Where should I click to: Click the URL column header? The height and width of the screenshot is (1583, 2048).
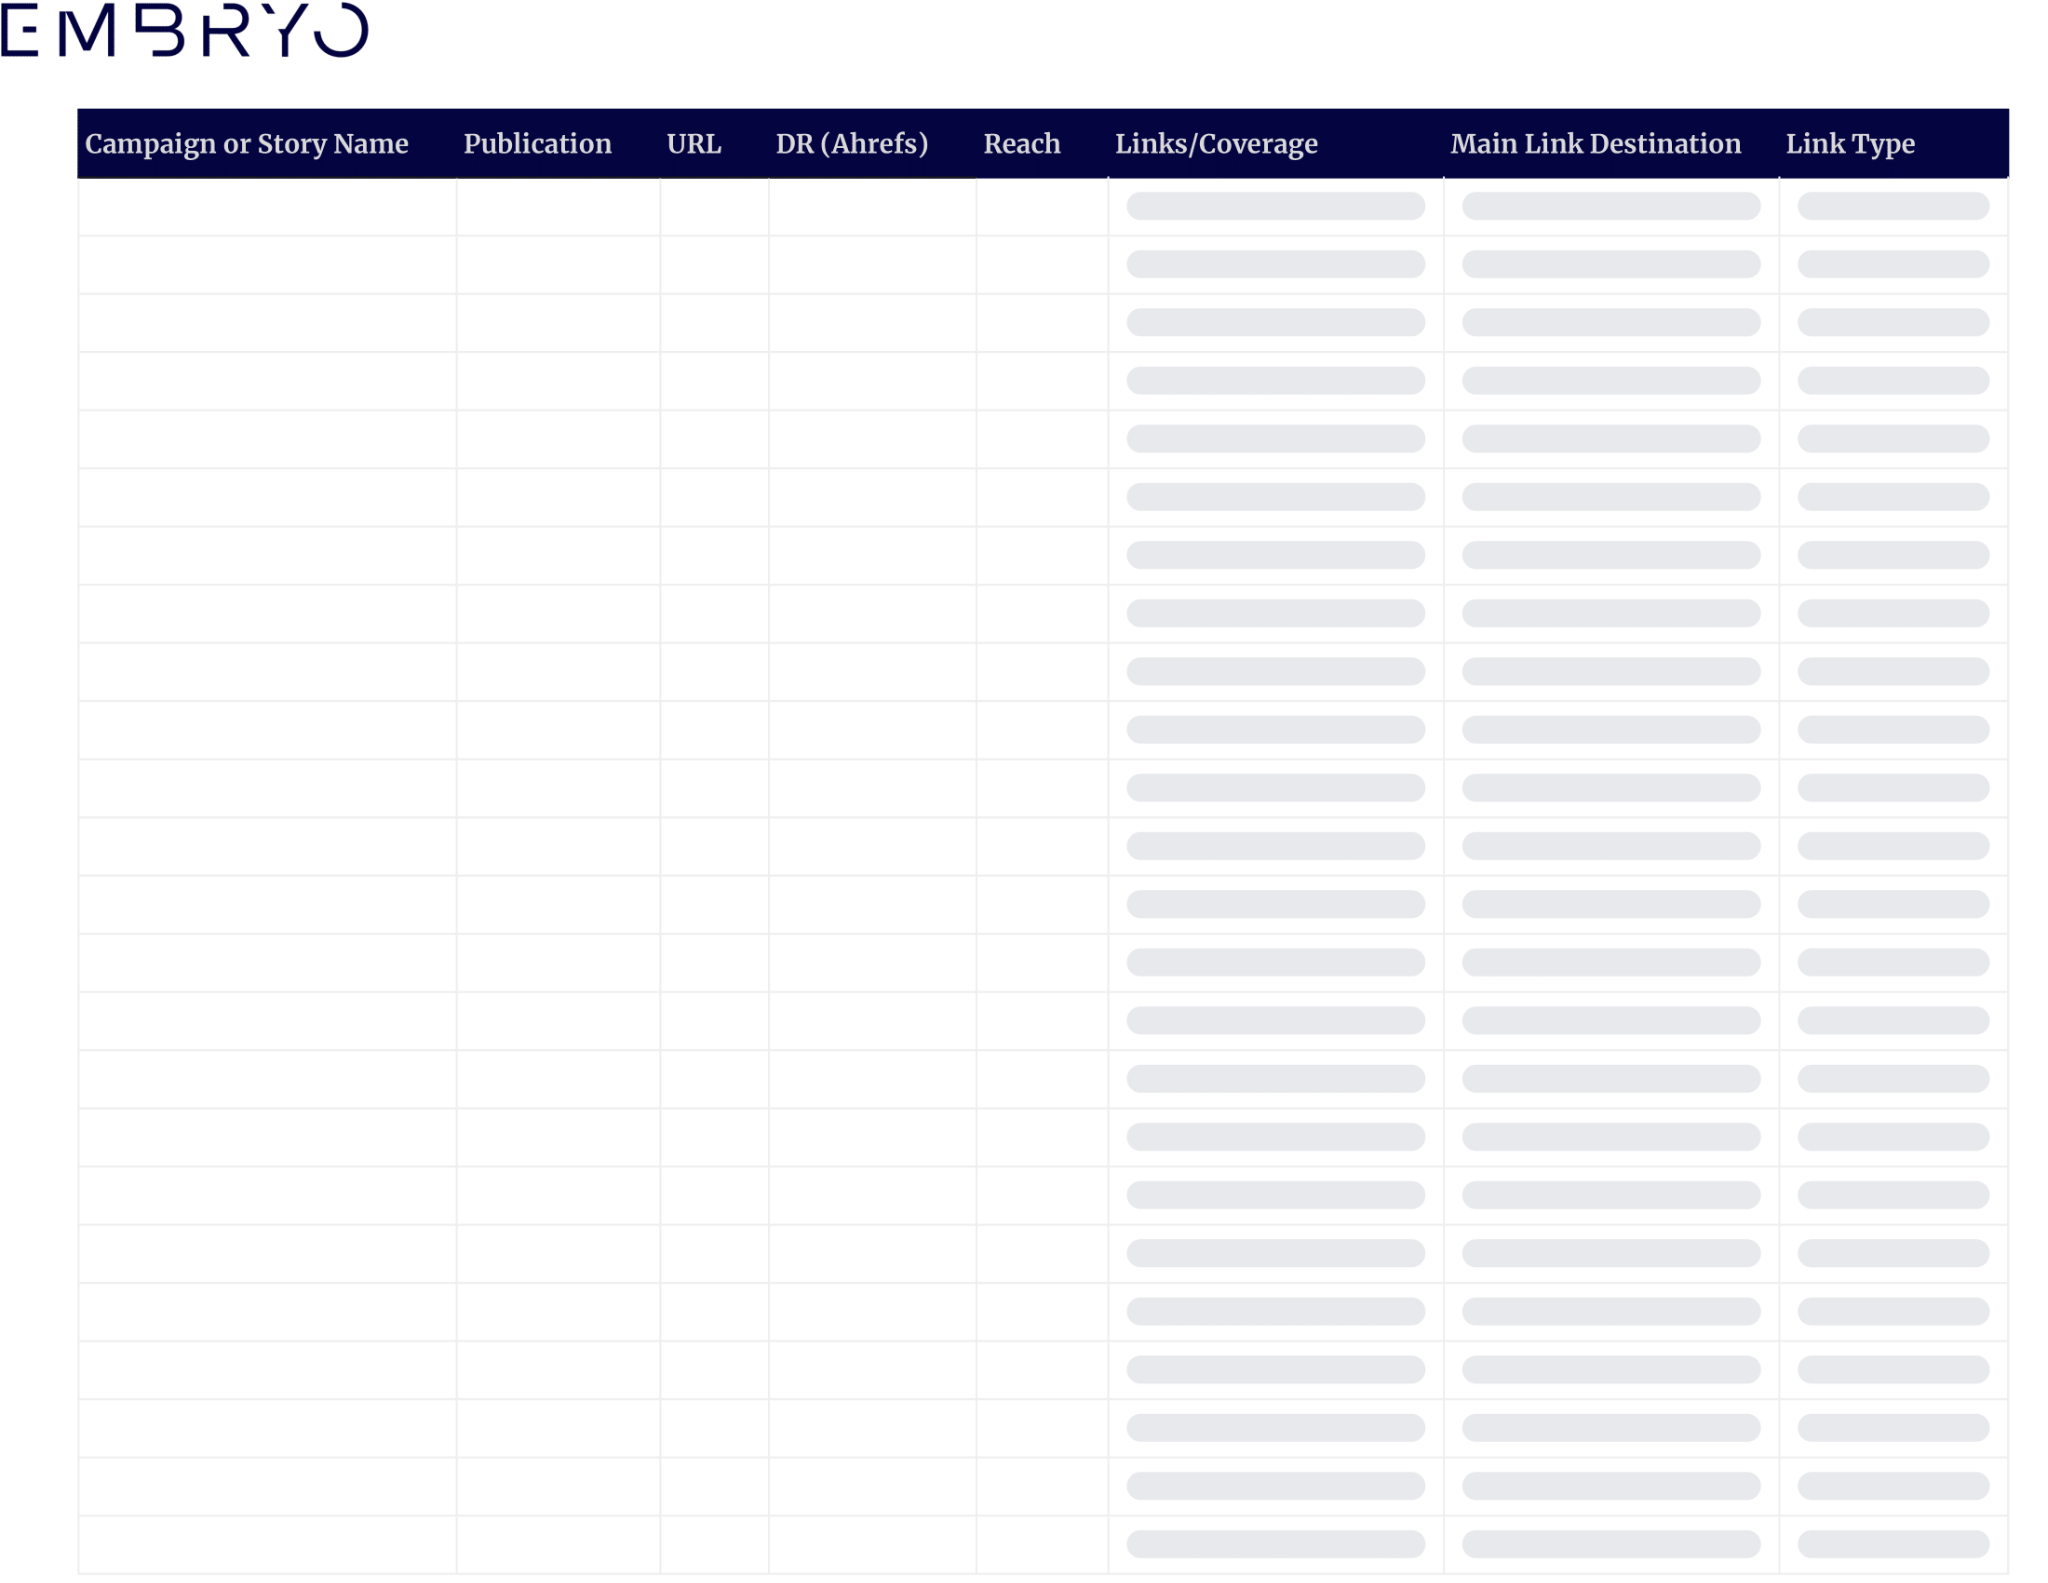(693, 143)
